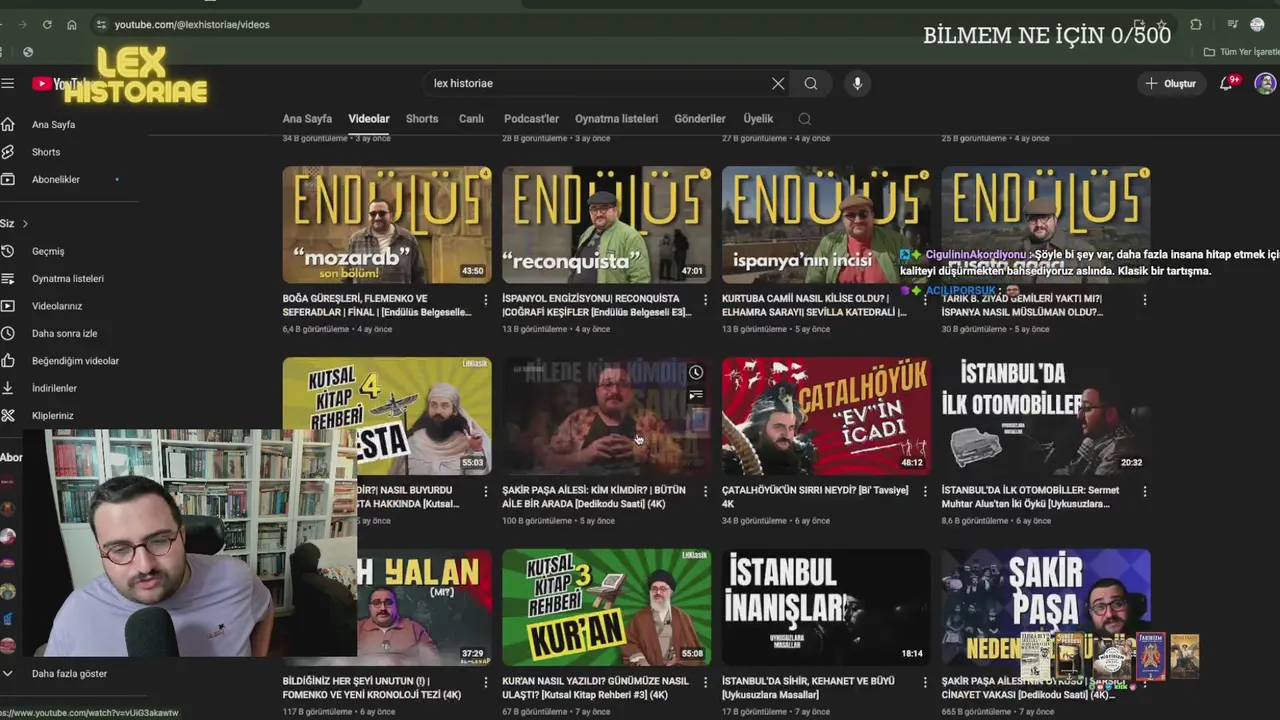The image size is (1280, 720).
Task: Open title Şakir Paşa Ailesi: Kim Kimdir
Action: click(594, 497)
